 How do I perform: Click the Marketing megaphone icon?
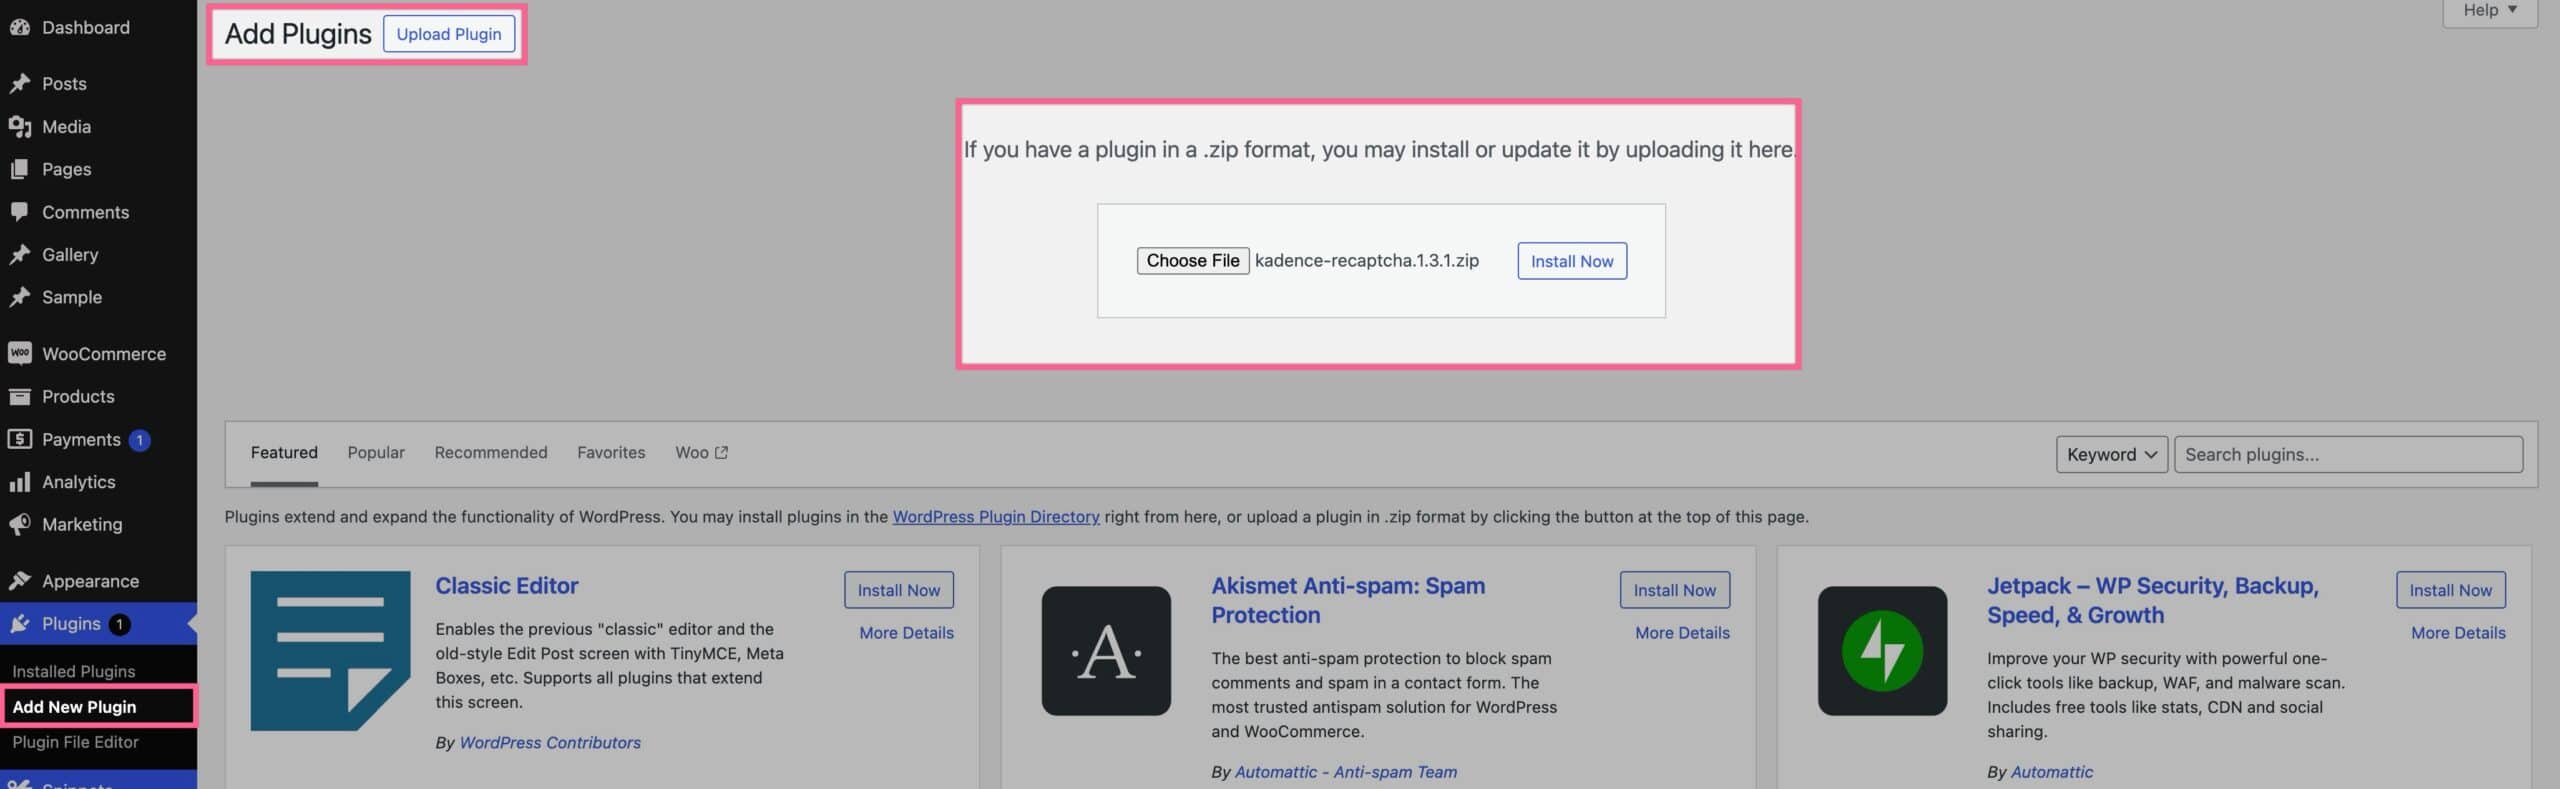click(19, 525)
